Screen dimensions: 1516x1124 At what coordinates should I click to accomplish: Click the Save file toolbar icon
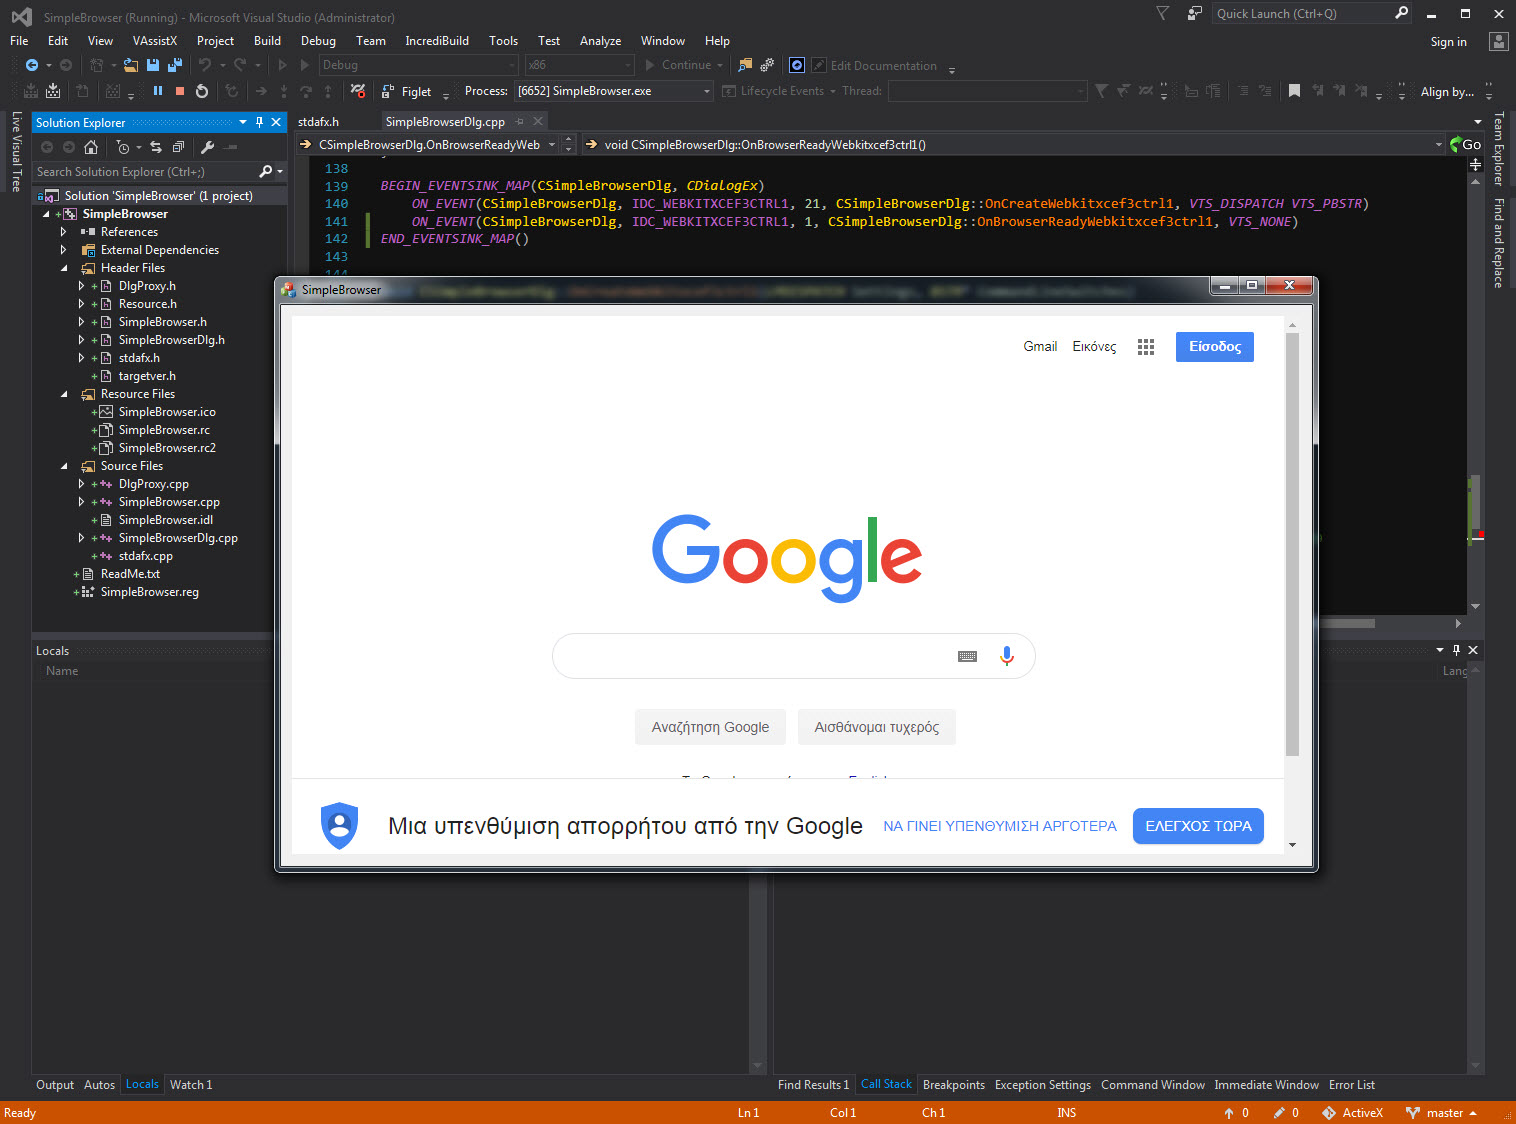(153, 65)
